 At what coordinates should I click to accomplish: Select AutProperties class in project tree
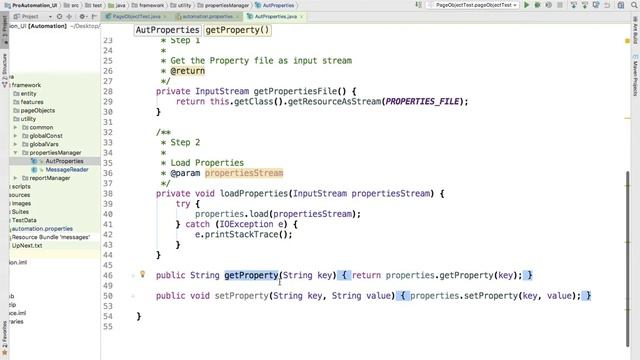(57, 161)
